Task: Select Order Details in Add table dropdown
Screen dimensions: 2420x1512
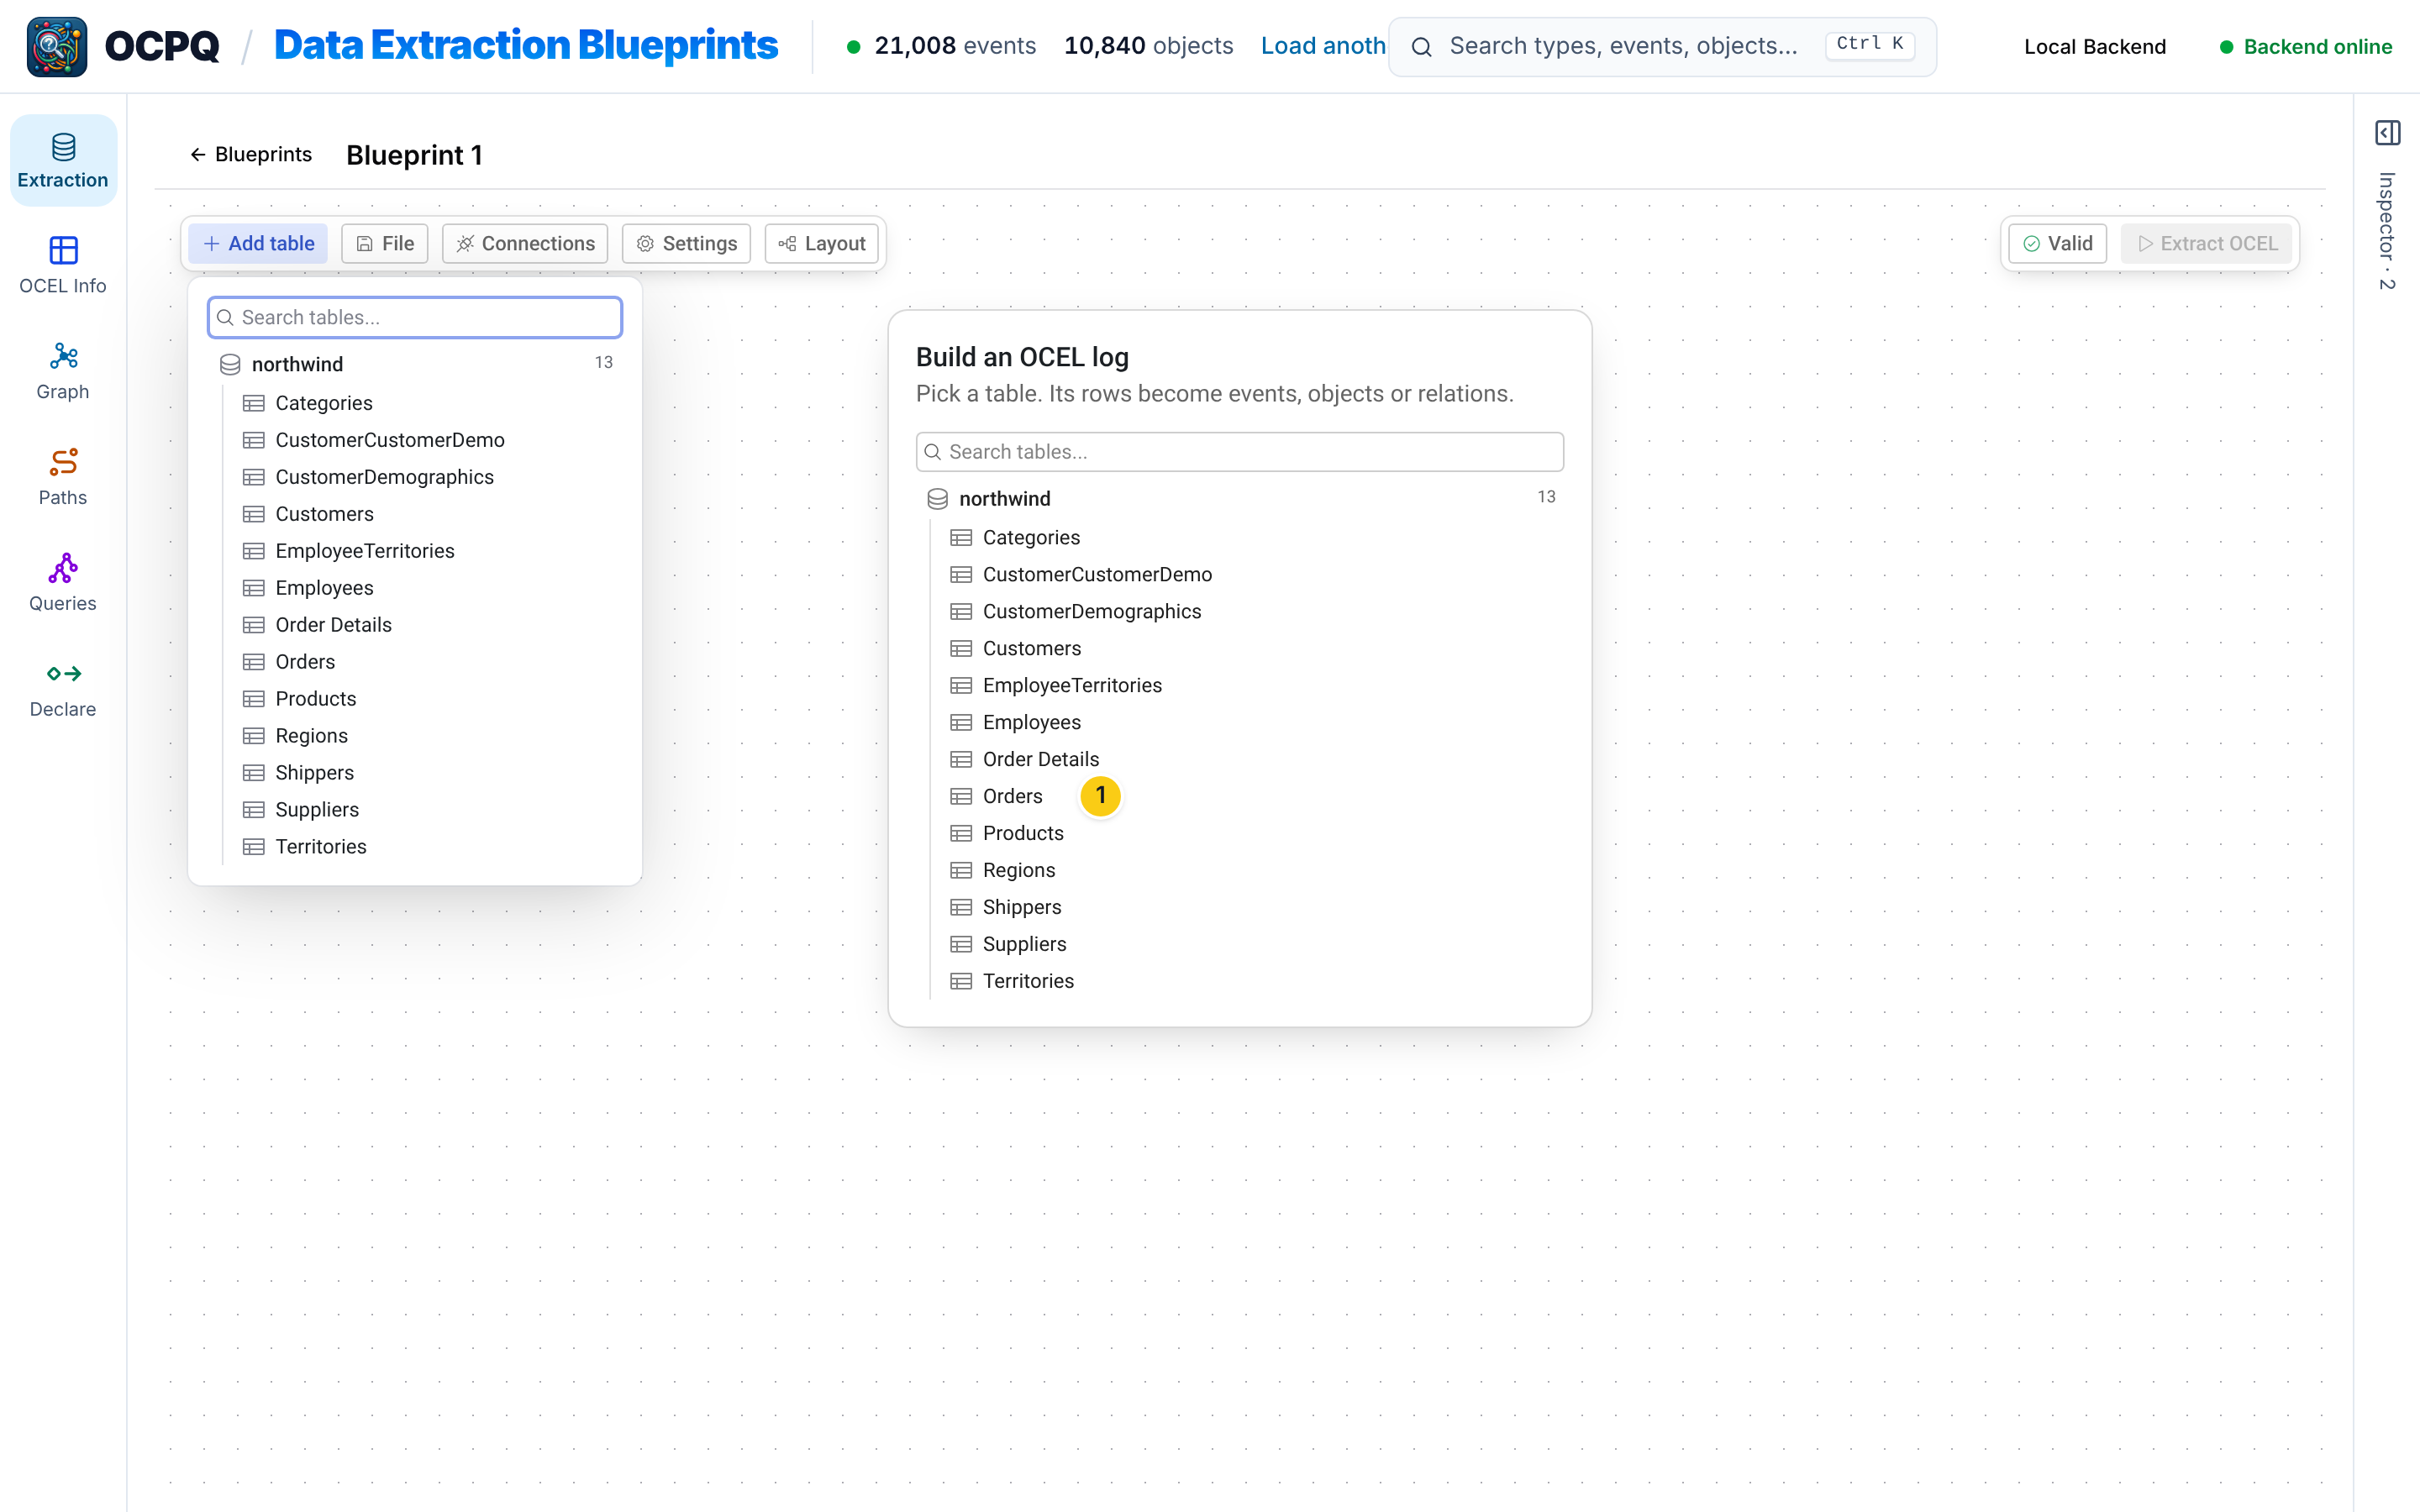Action: click(x=427, y=625)
